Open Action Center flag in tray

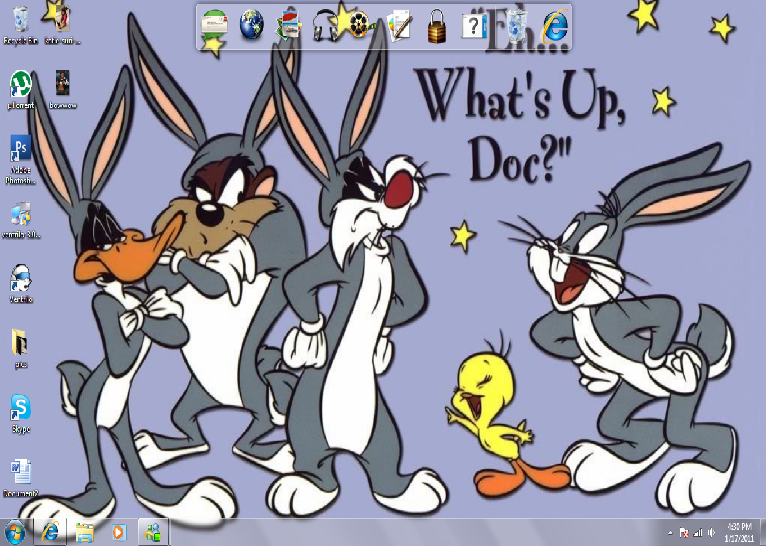[684, 533]
